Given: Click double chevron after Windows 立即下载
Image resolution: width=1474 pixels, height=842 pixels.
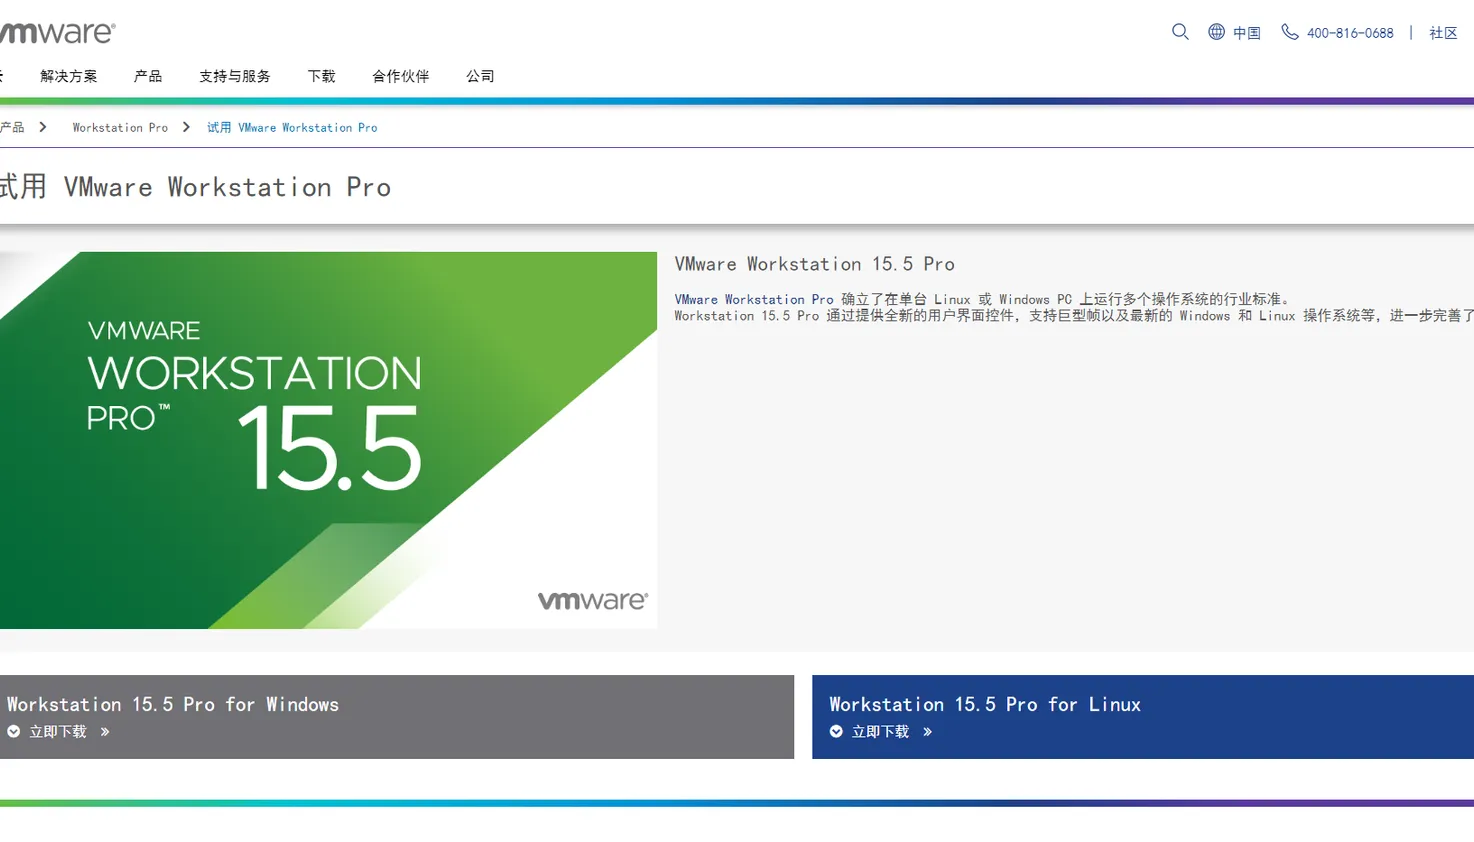Looking at the screenshot, I should coord(104,732).
